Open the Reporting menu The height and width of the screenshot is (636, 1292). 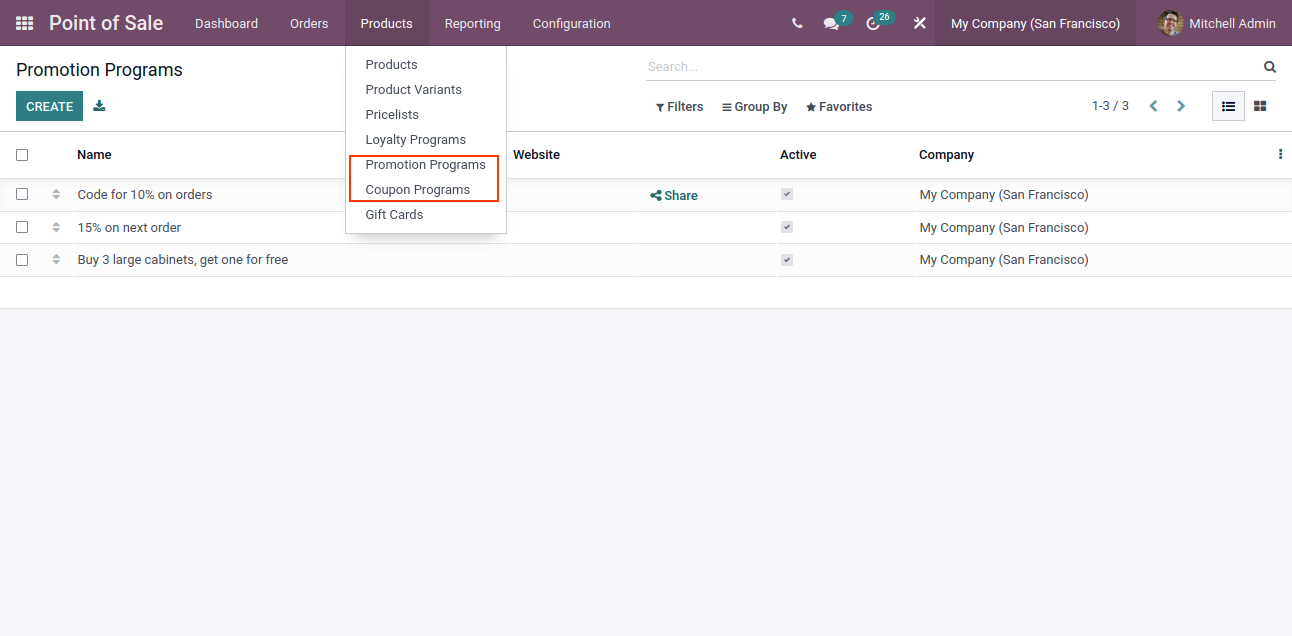point(472,23)
